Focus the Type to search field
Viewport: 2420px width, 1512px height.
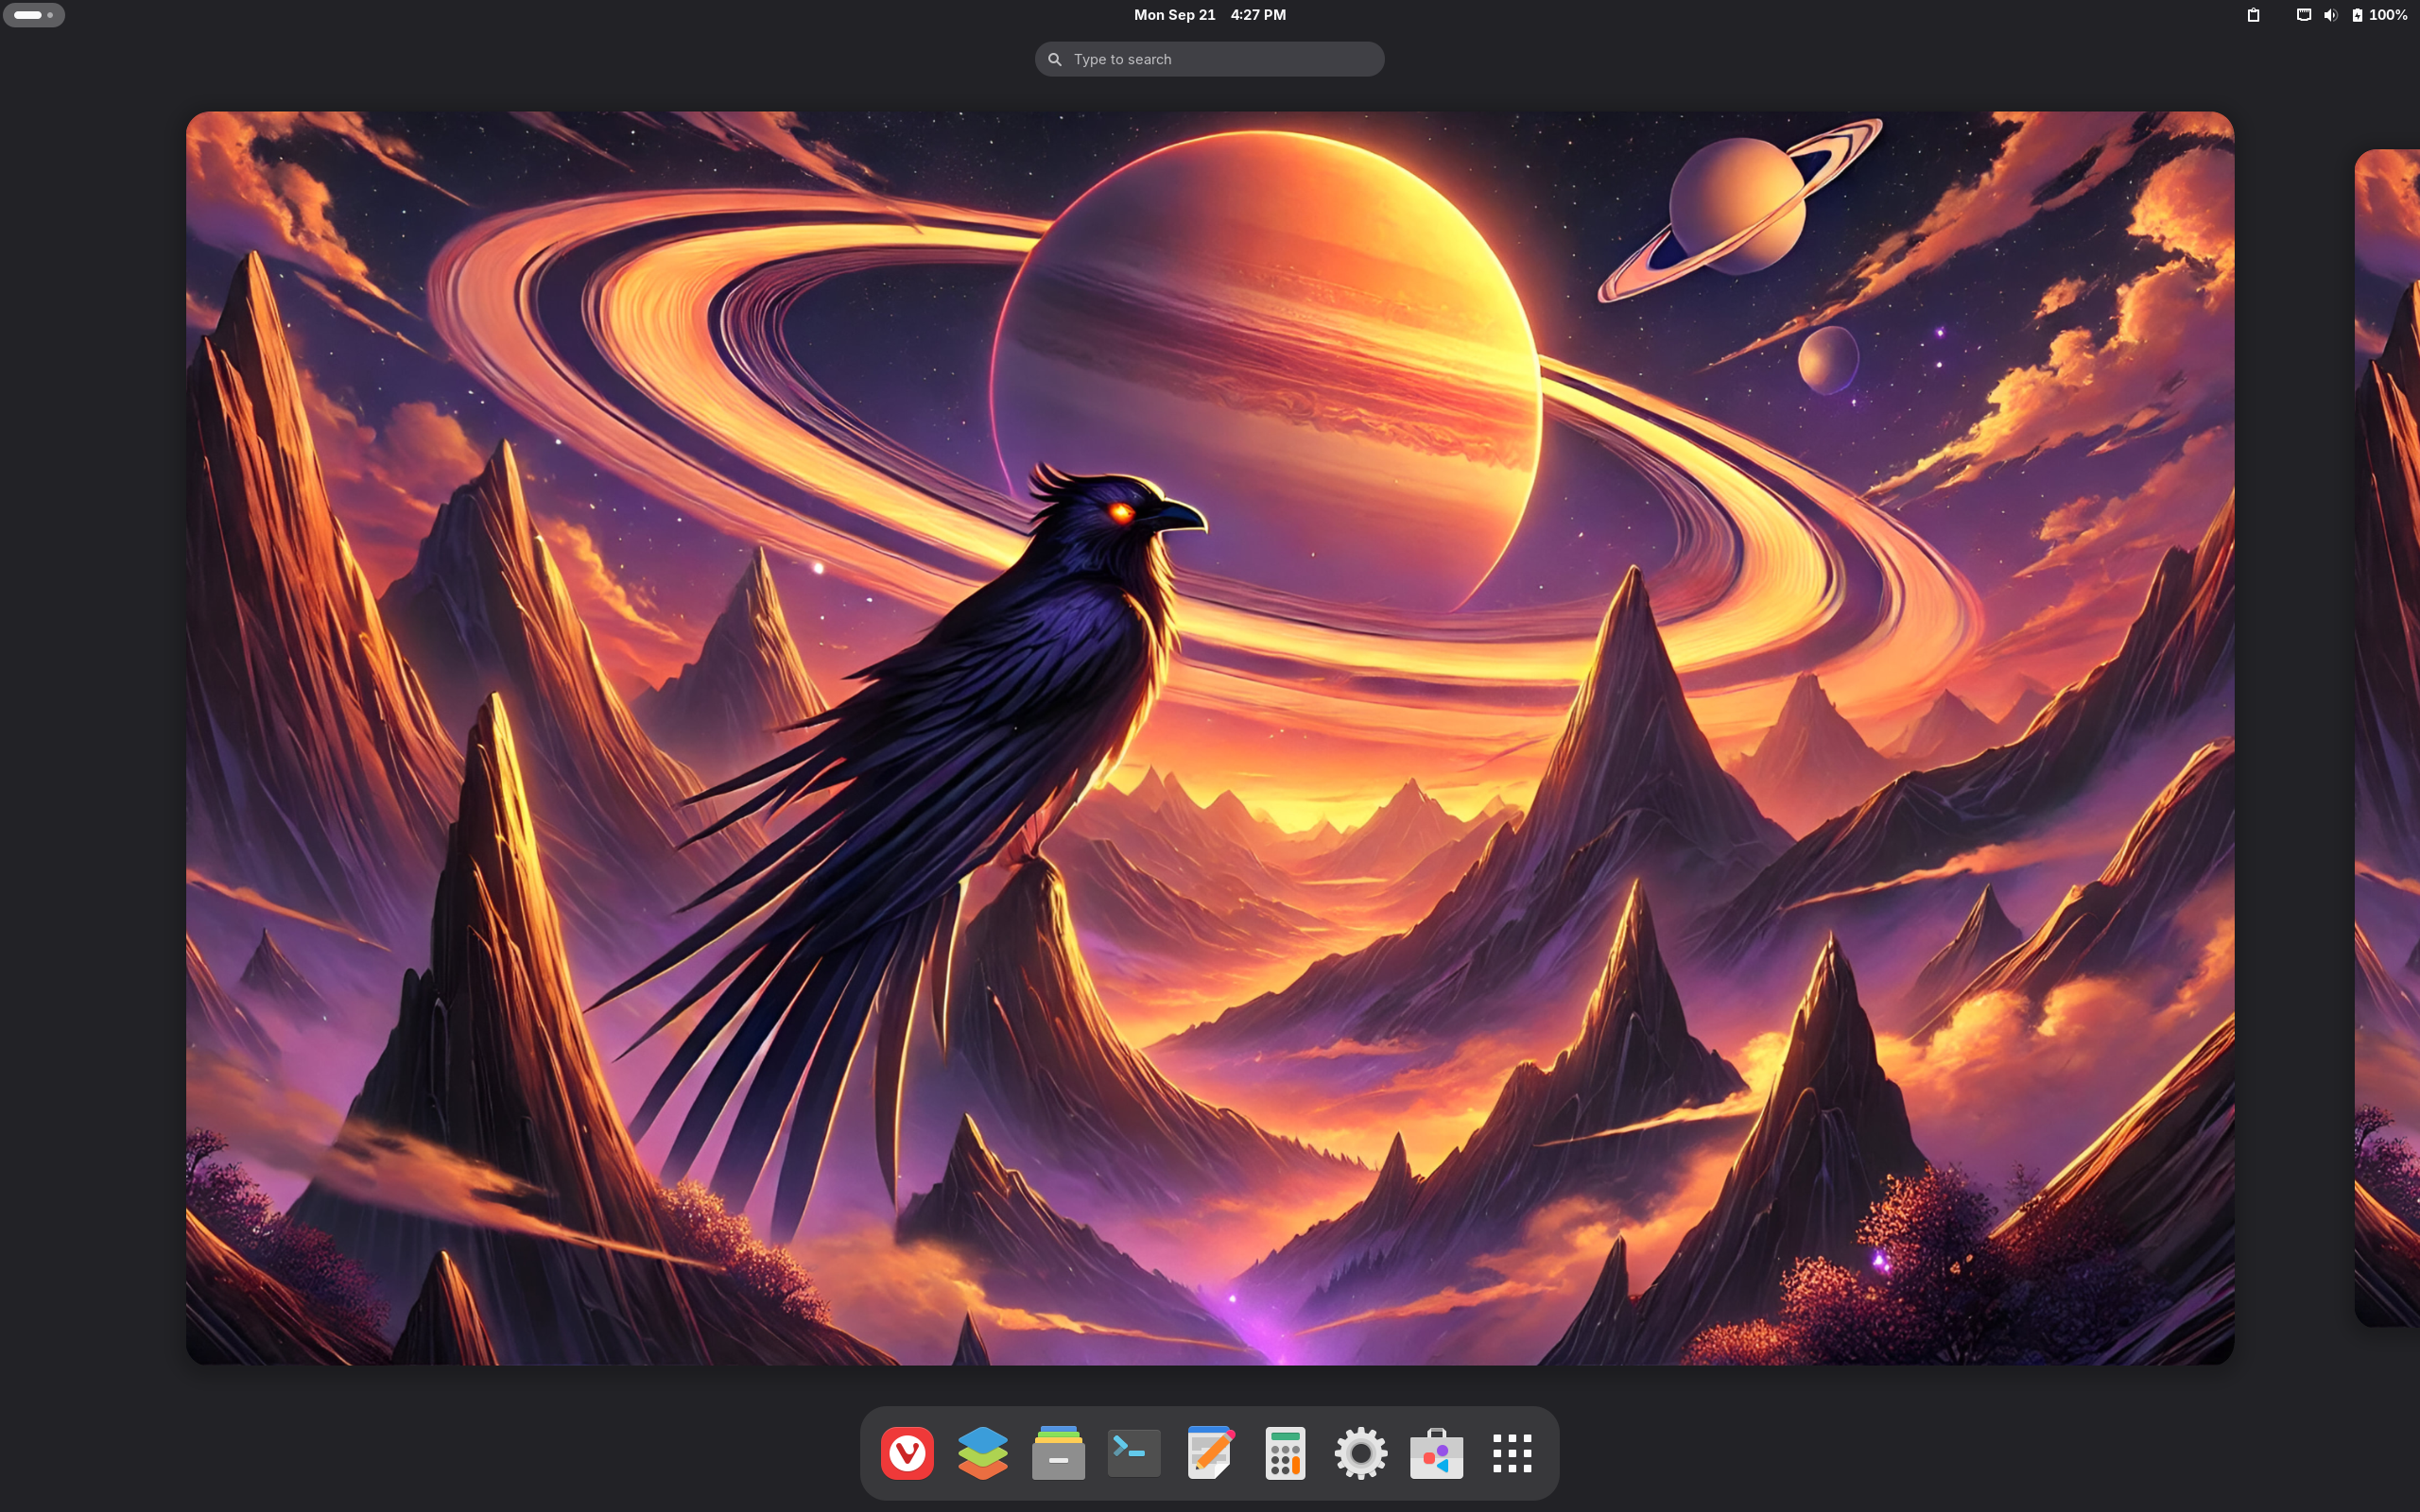click(1210, 59)
